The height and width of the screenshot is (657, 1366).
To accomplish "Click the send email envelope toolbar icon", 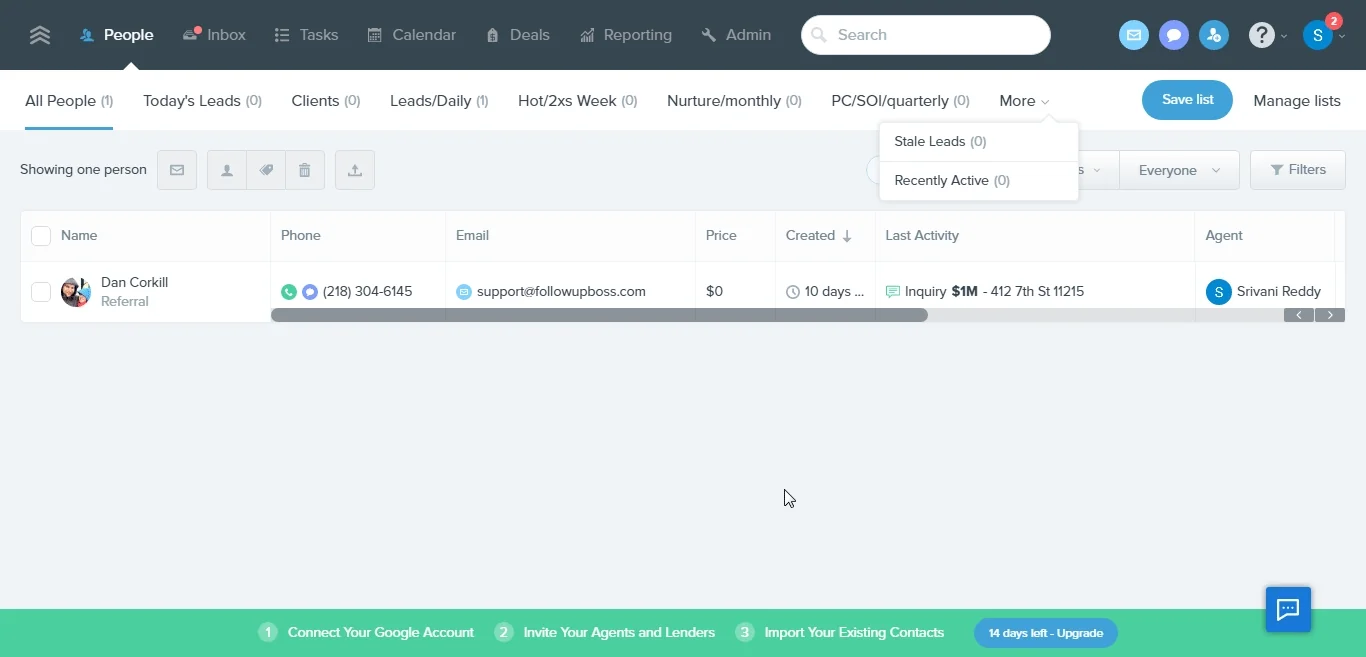I will [x=177, y=170].
